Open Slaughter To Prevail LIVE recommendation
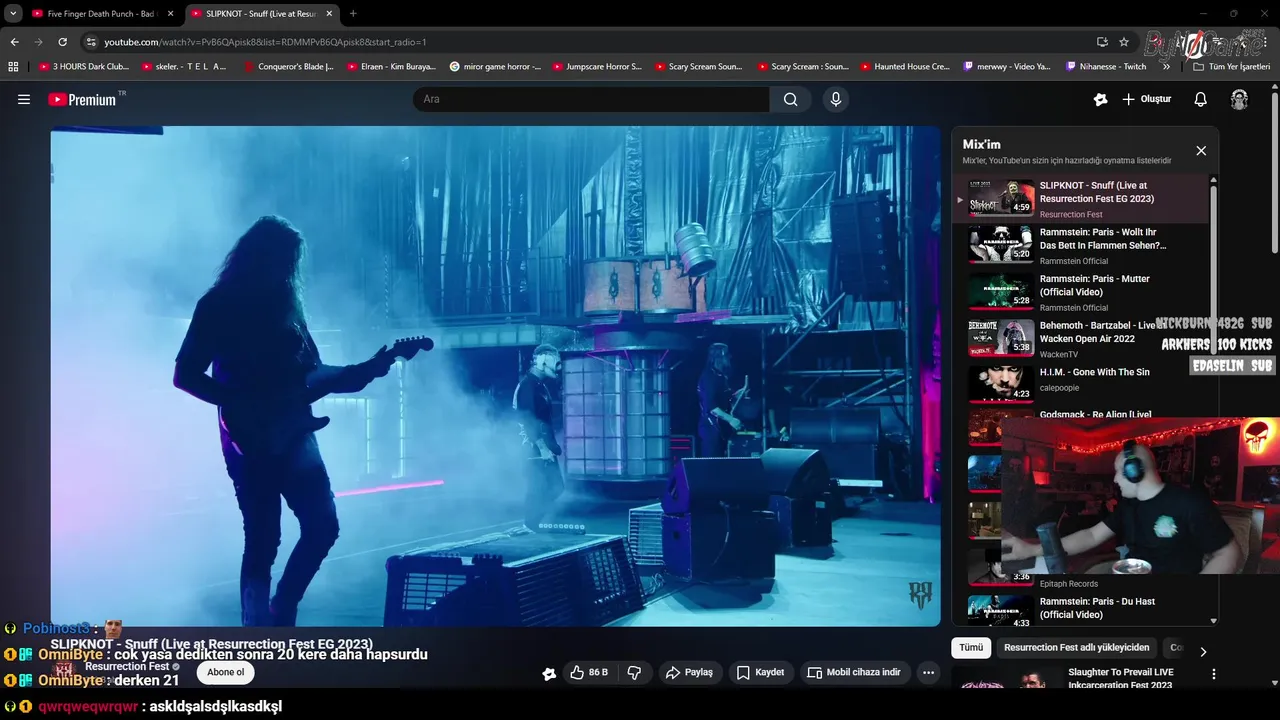This screenshot has height=720, width=1280. [x=1120, y=678]
